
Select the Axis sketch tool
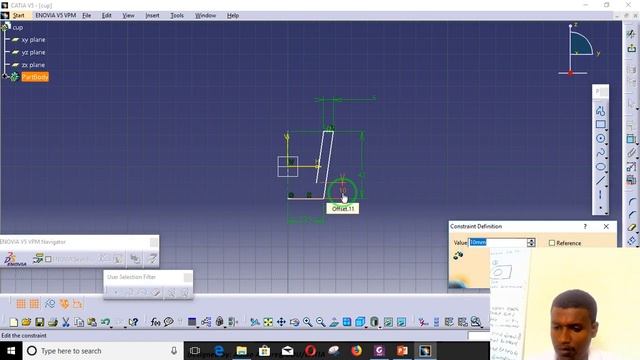600,195
